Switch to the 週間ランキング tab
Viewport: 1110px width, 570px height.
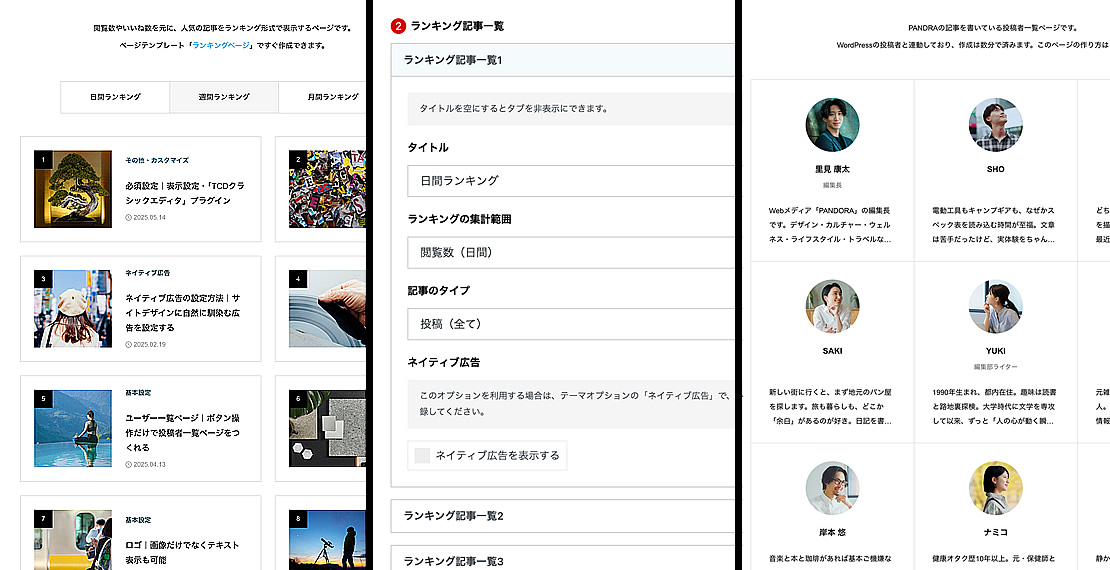coord(224,97)
